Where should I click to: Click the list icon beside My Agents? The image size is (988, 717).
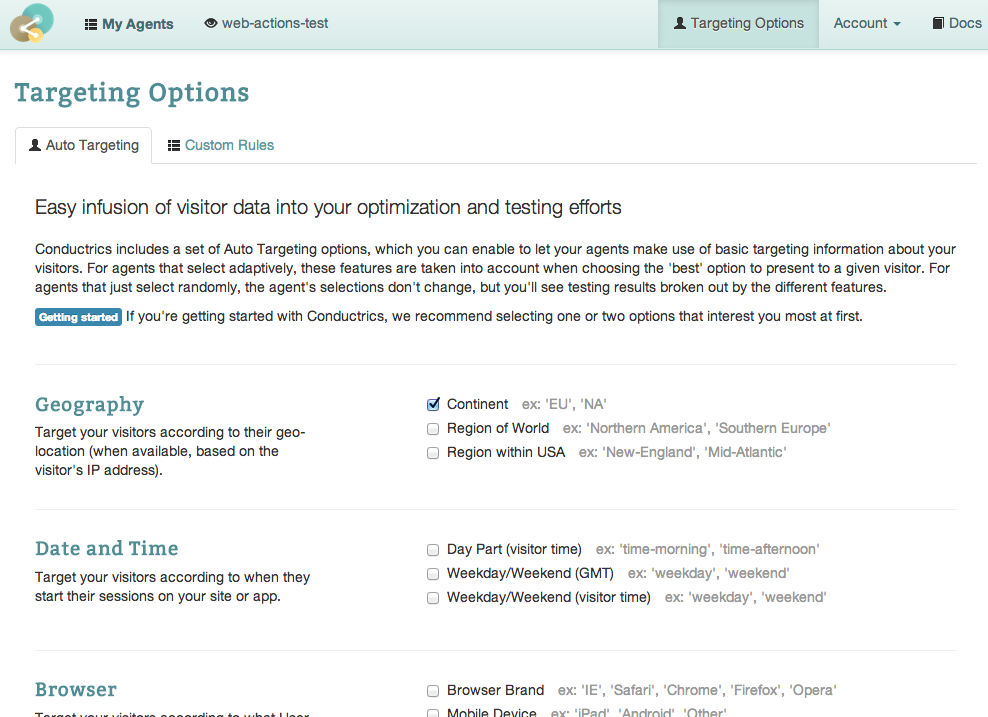91,25
